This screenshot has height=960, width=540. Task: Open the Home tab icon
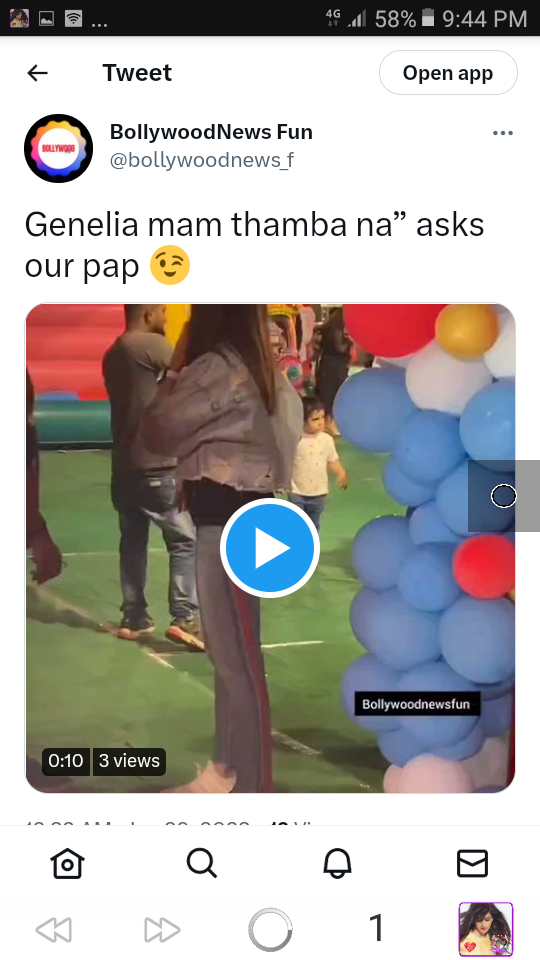pos(67,864)
